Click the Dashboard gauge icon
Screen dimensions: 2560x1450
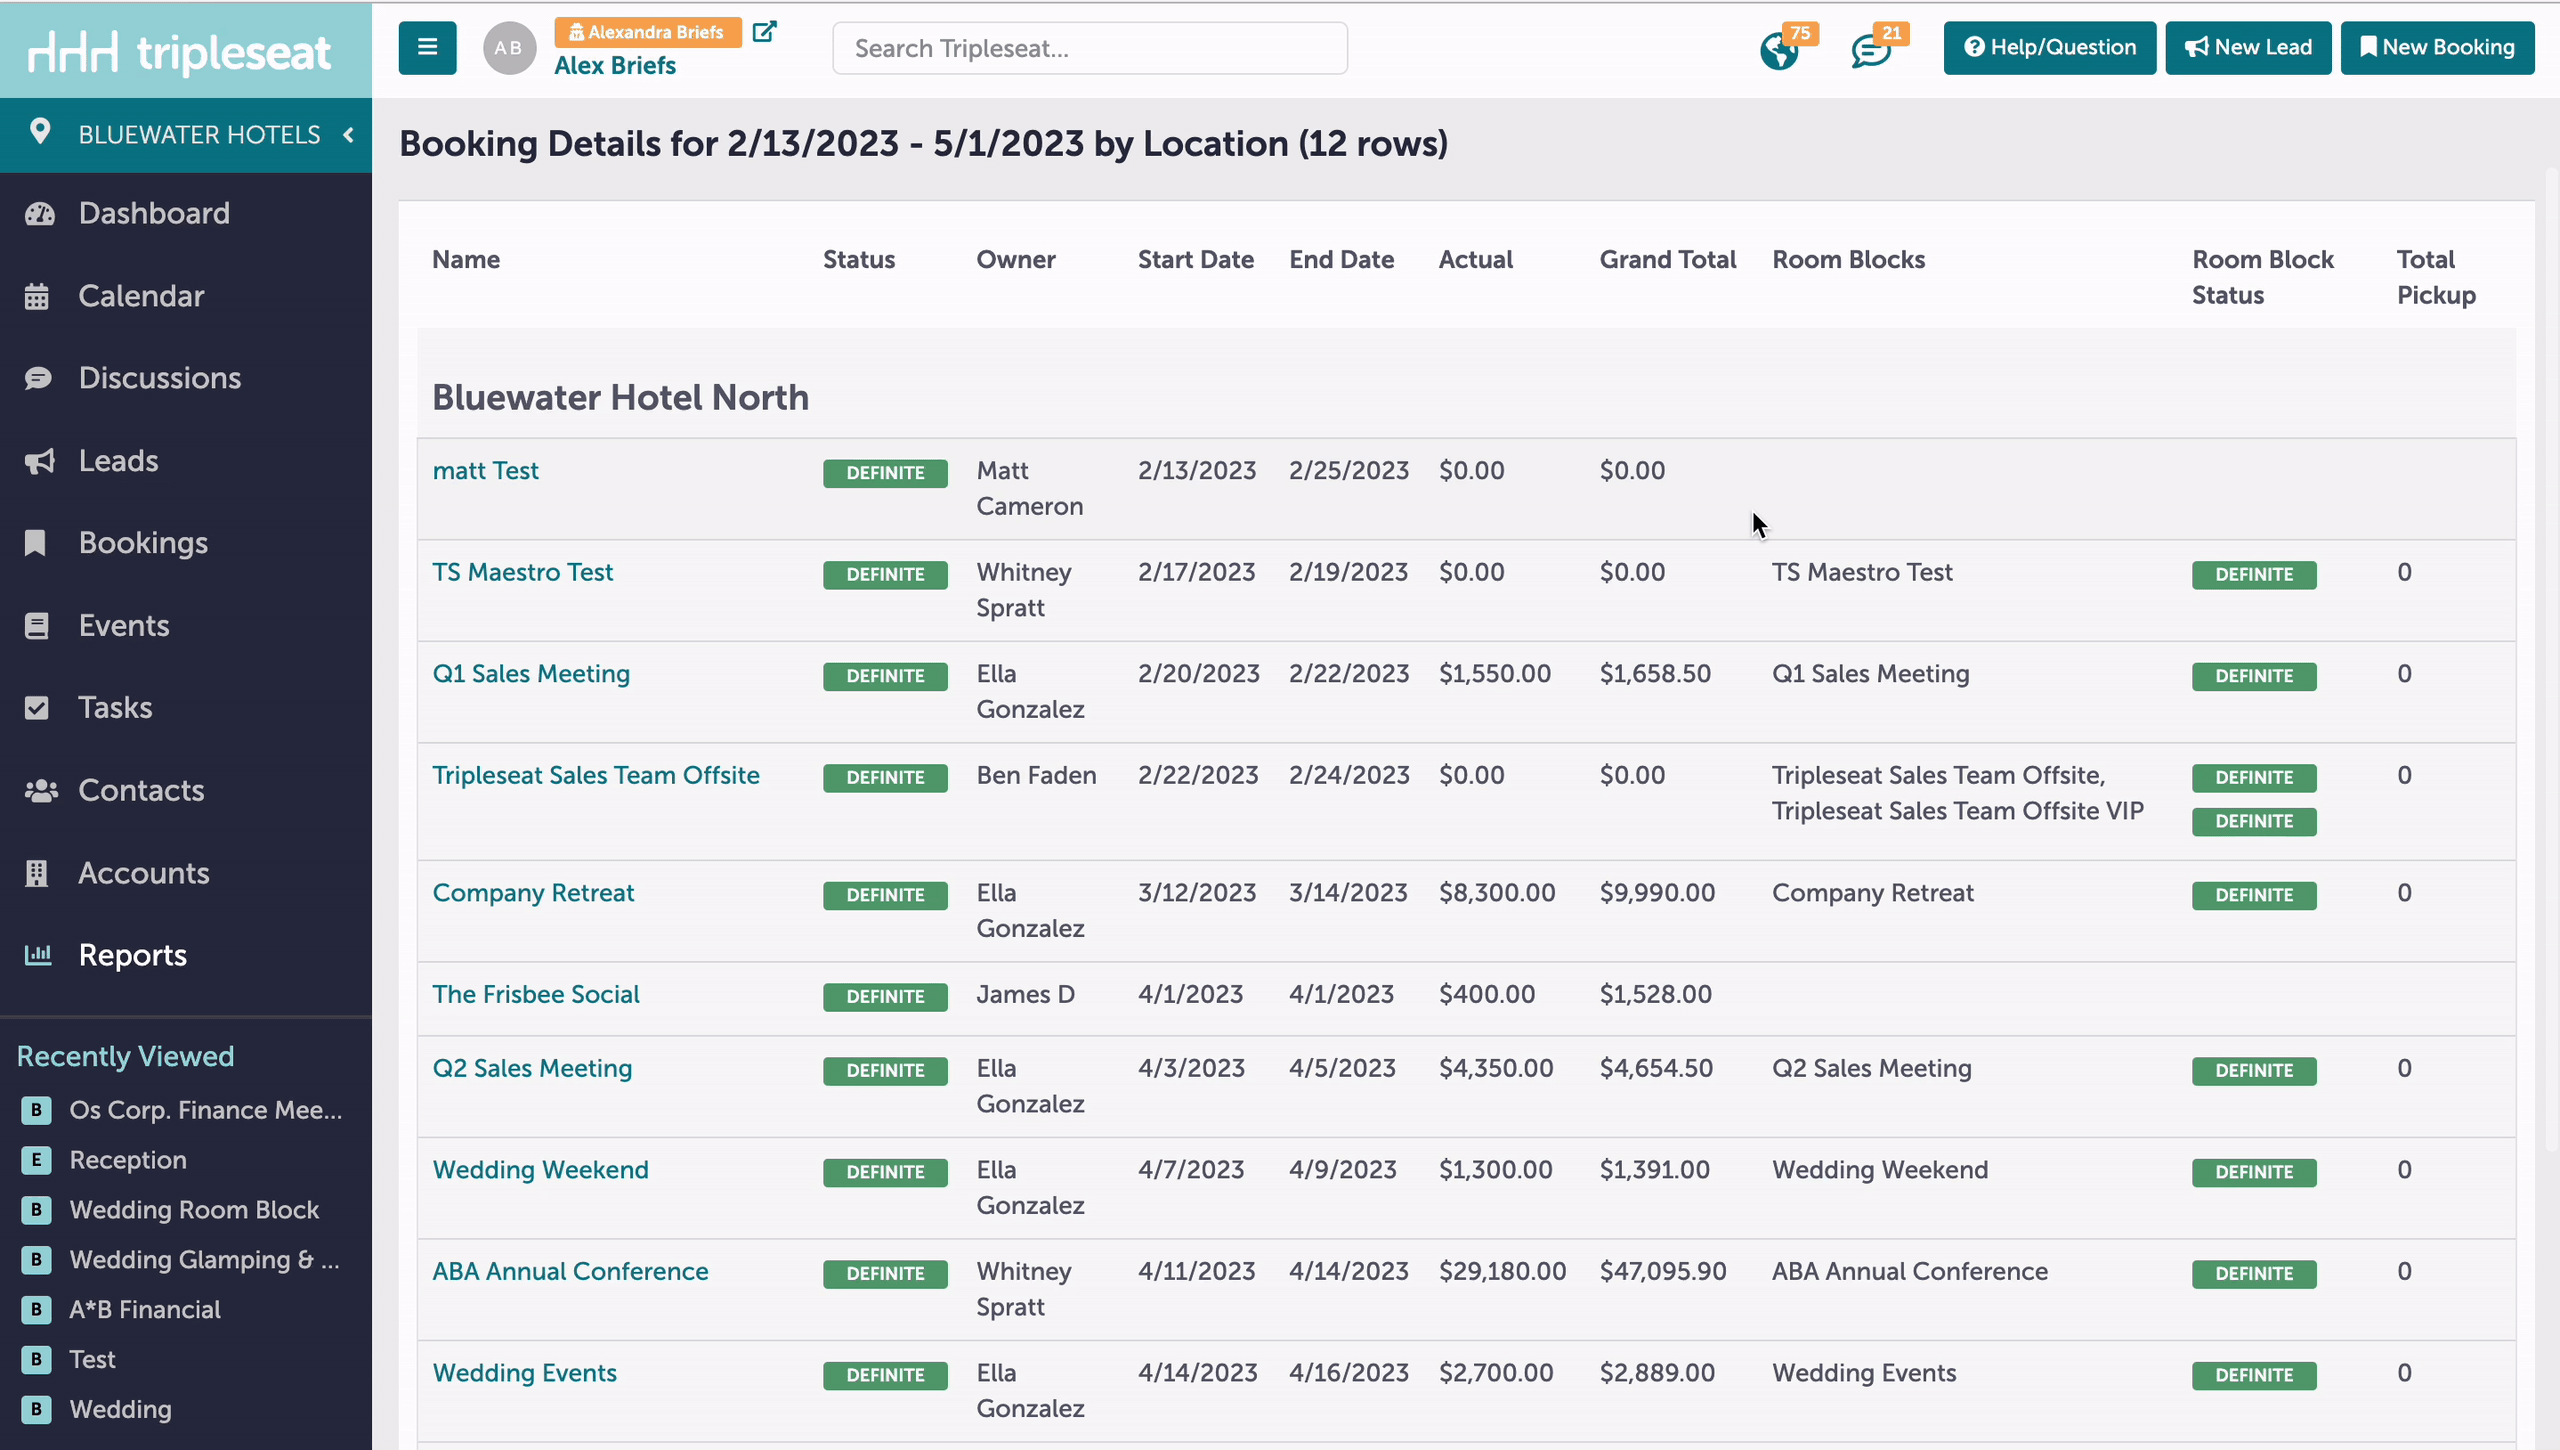[x=39, y=214]
